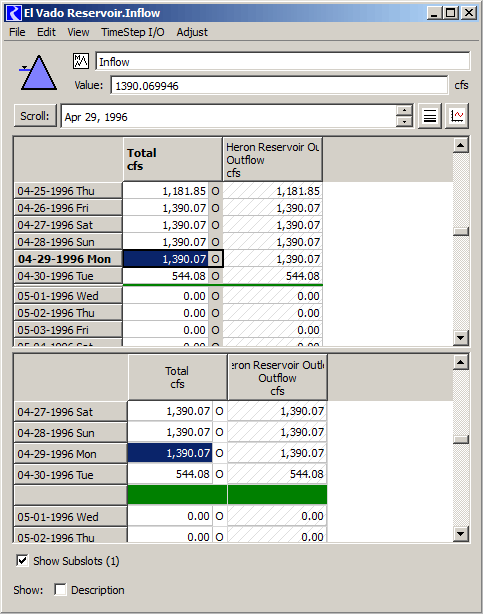Viewport: 483px width, 614px height.
Task: Click the lower table scrollbar thumb
Action: coord(461,439)
